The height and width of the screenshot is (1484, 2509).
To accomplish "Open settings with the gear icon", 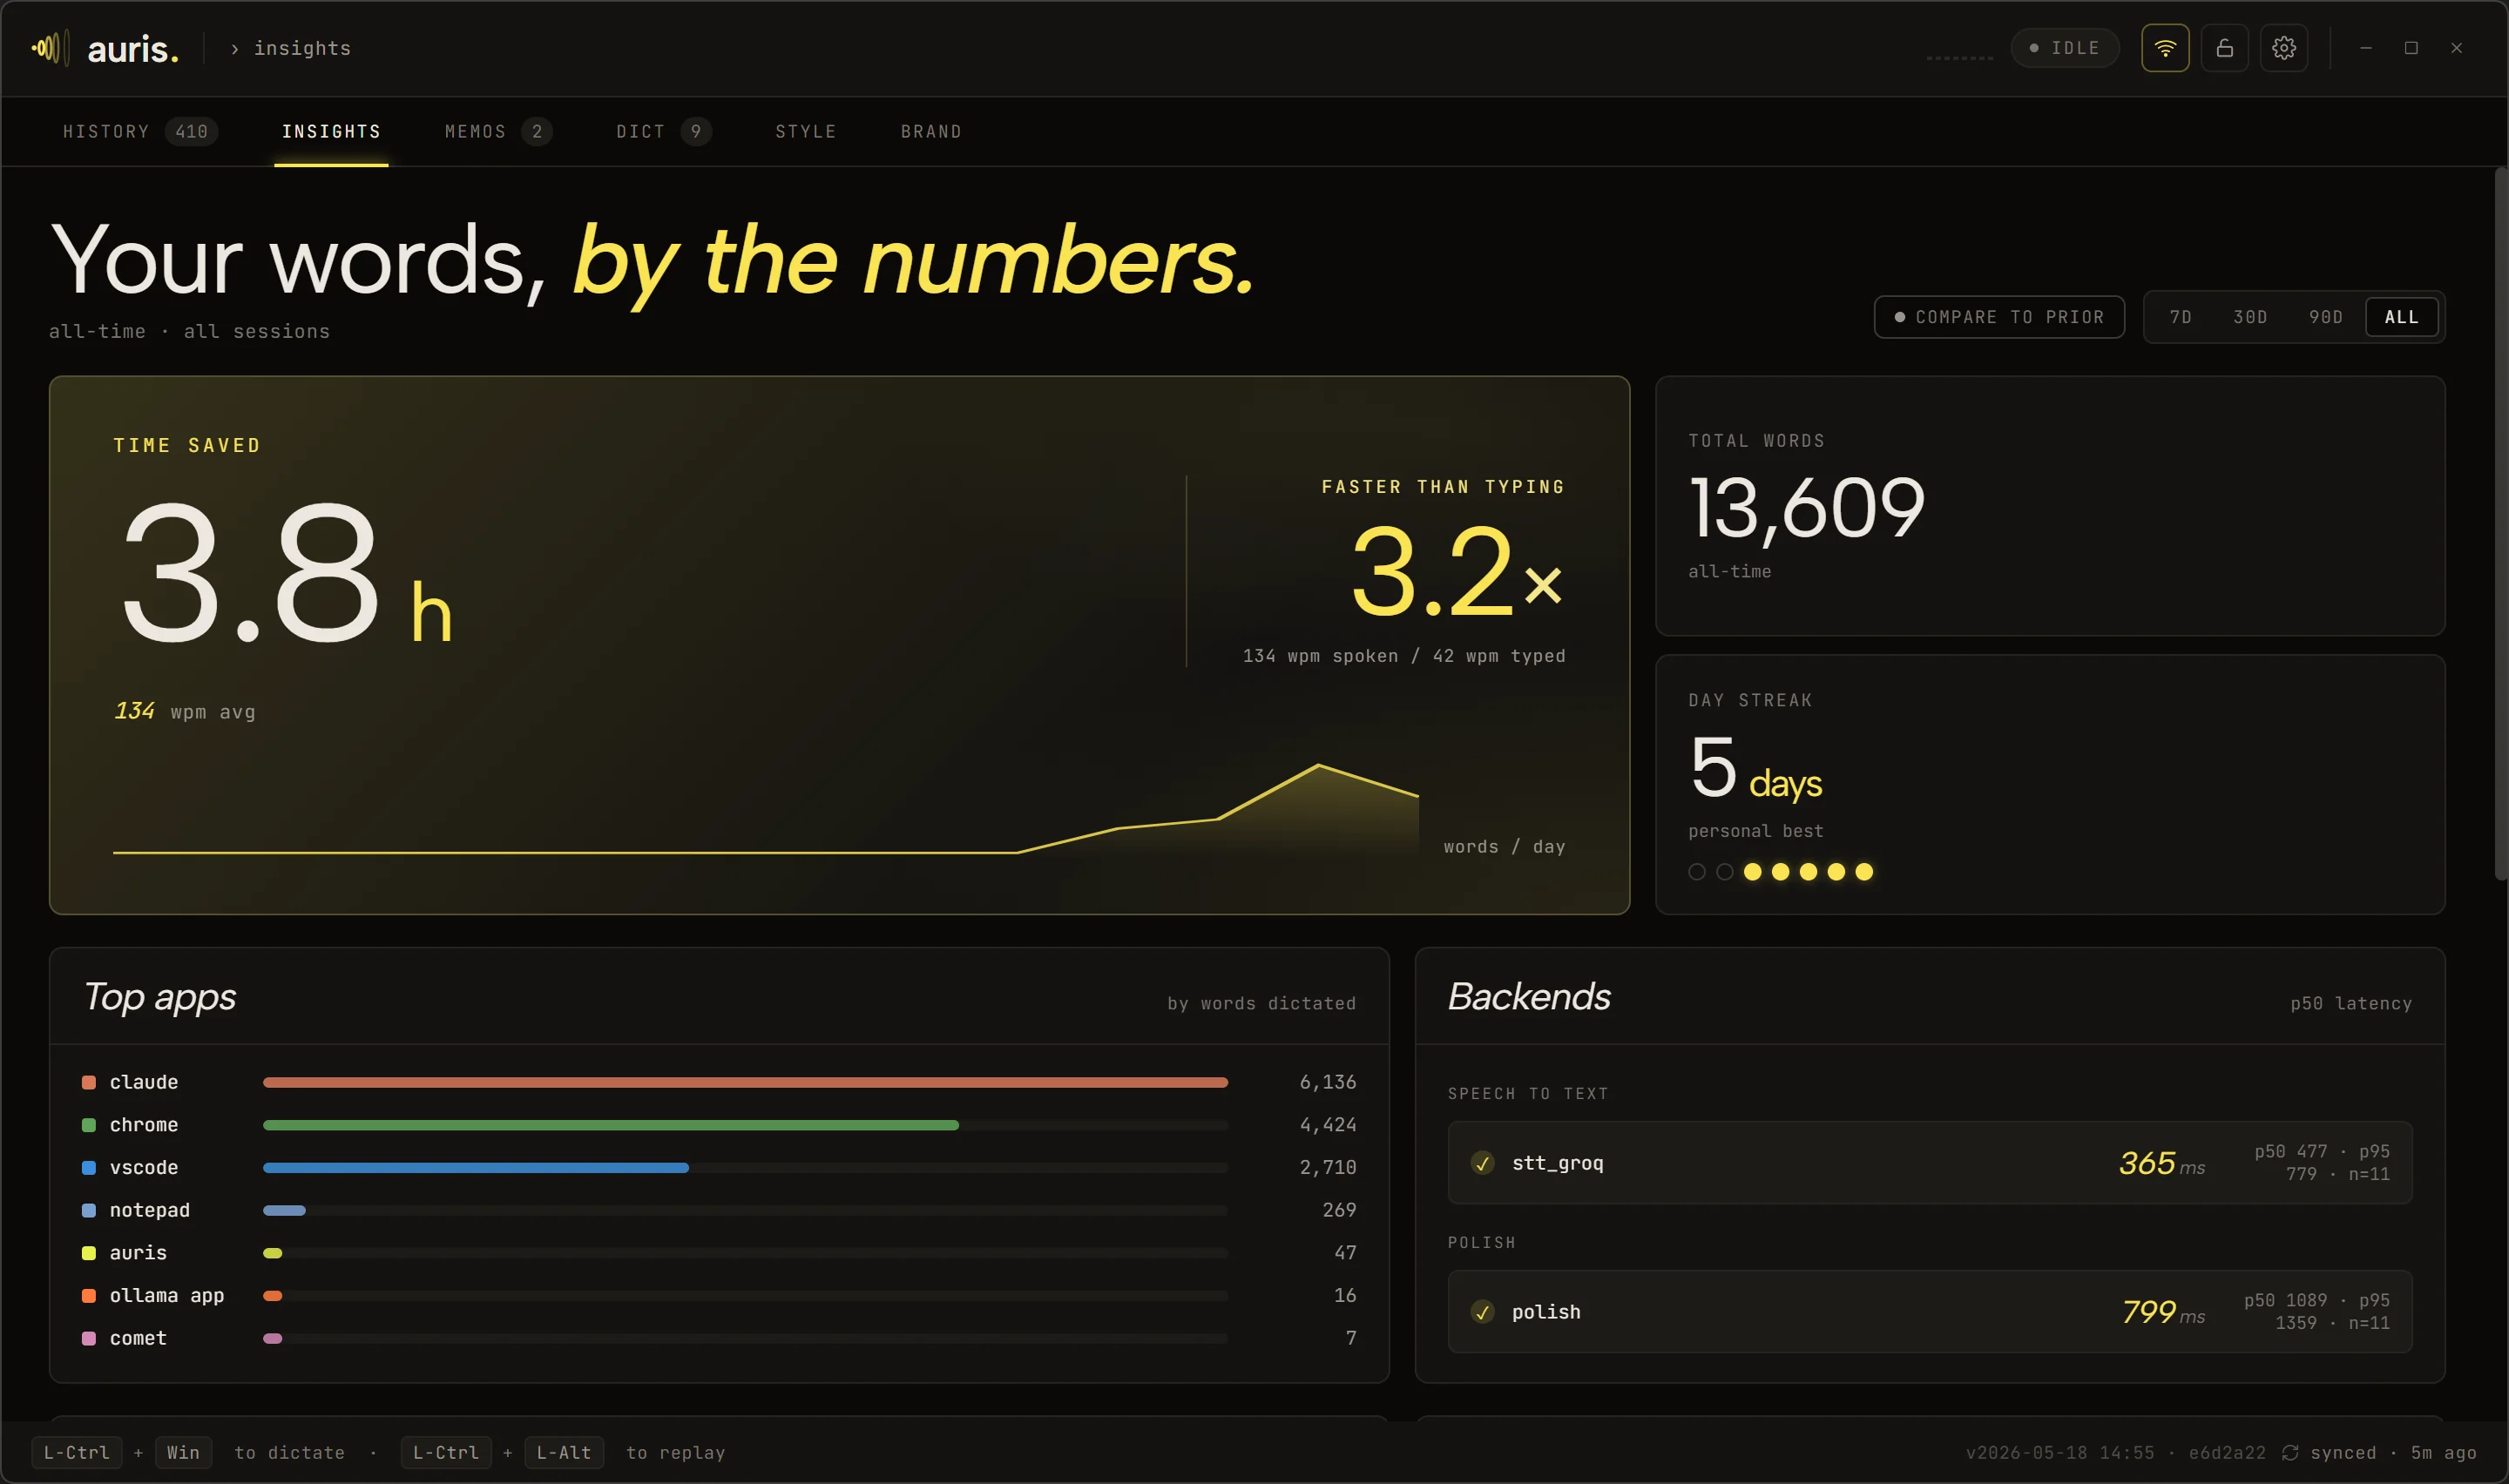I will pyautogui.click(x=2284, y=48).
